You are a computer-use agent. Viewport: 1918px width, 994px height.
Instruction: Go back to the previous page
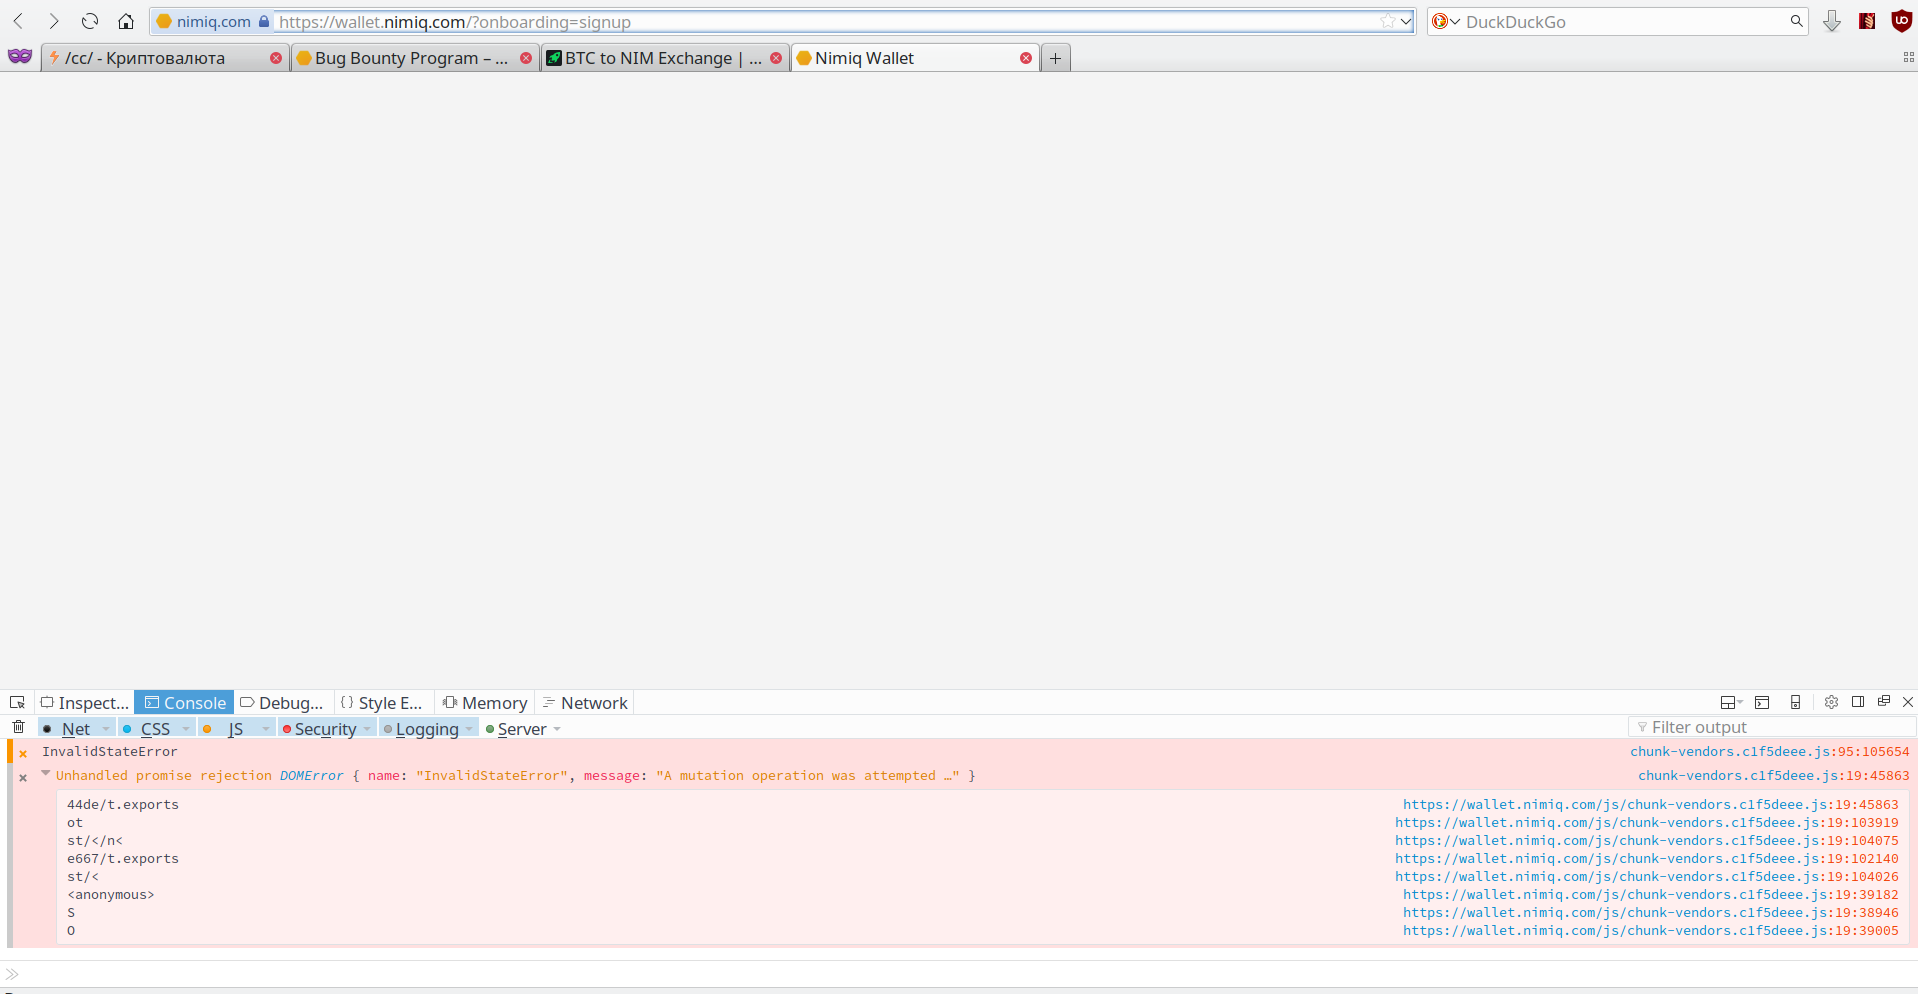pos(18,21)
